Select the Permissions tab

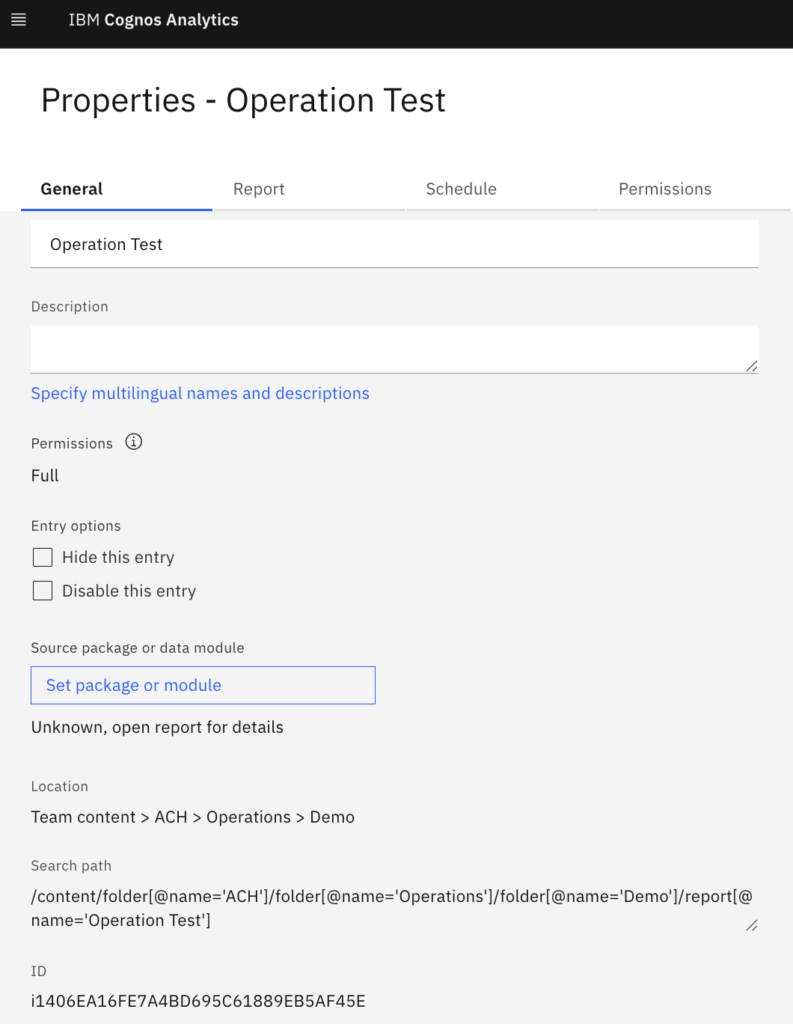point(665,189)
